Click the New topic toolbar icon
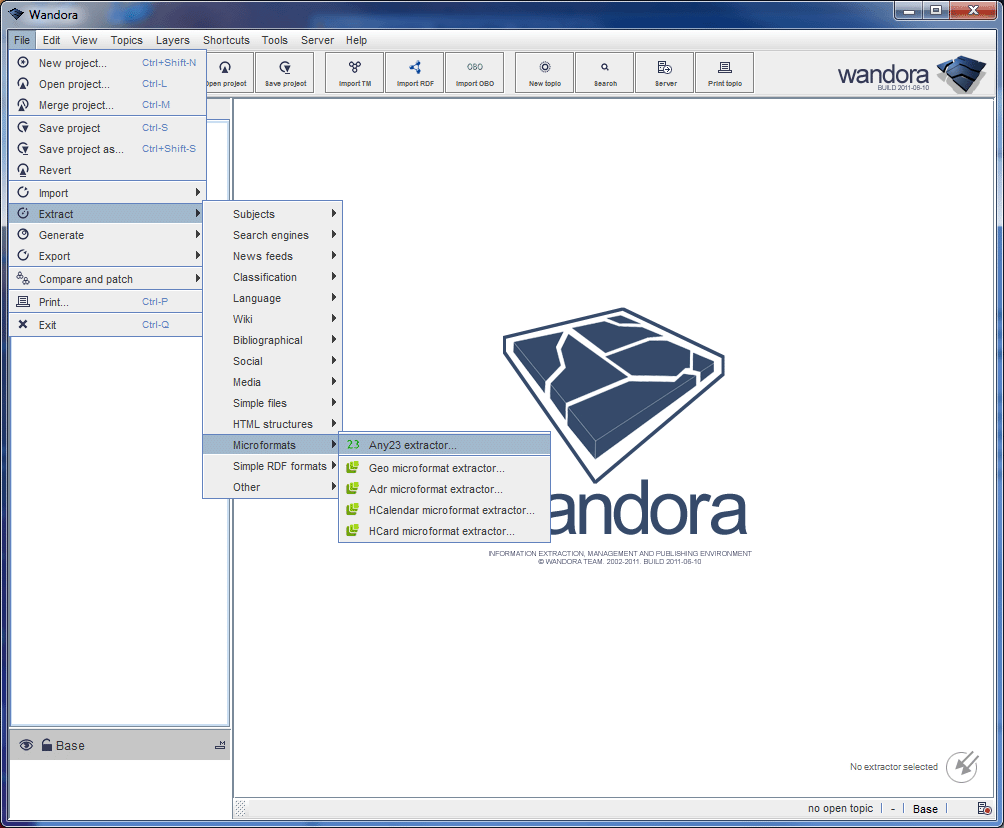The image size is (1004, 828). pos(544,72)
